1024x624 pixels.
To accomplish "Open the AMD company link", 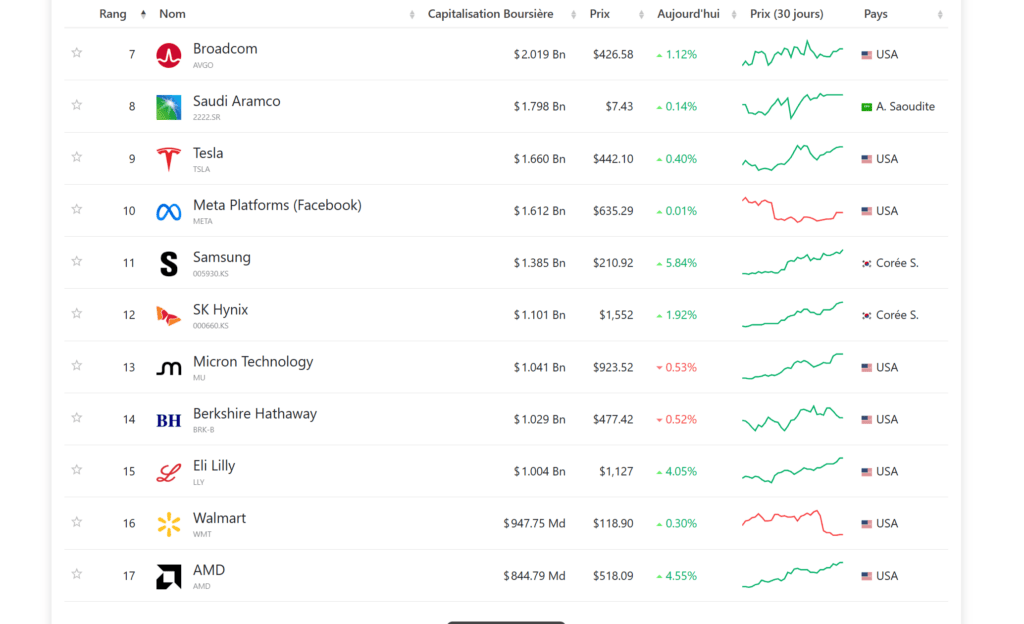I will click(x=209, y=570).
